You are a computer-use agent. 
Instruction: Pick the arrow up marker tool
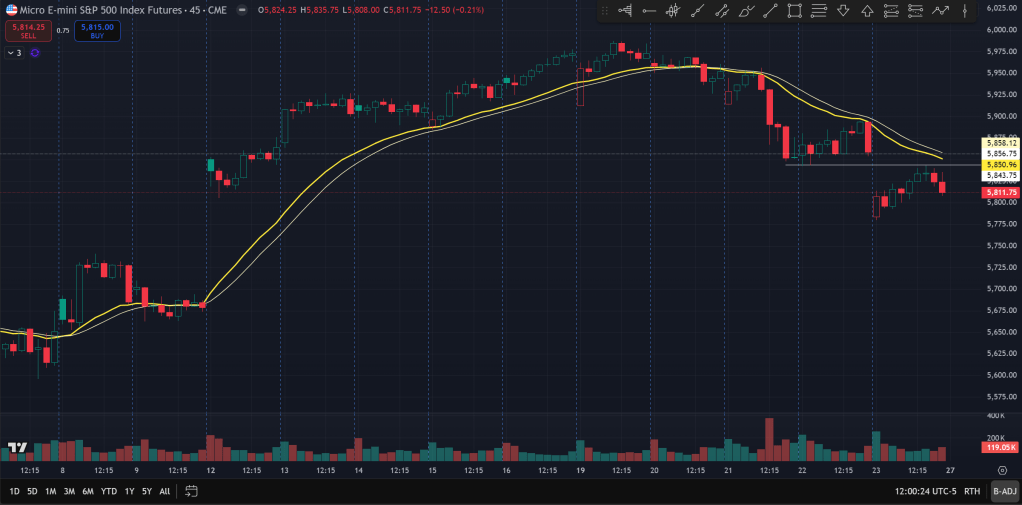pos(867,11)
